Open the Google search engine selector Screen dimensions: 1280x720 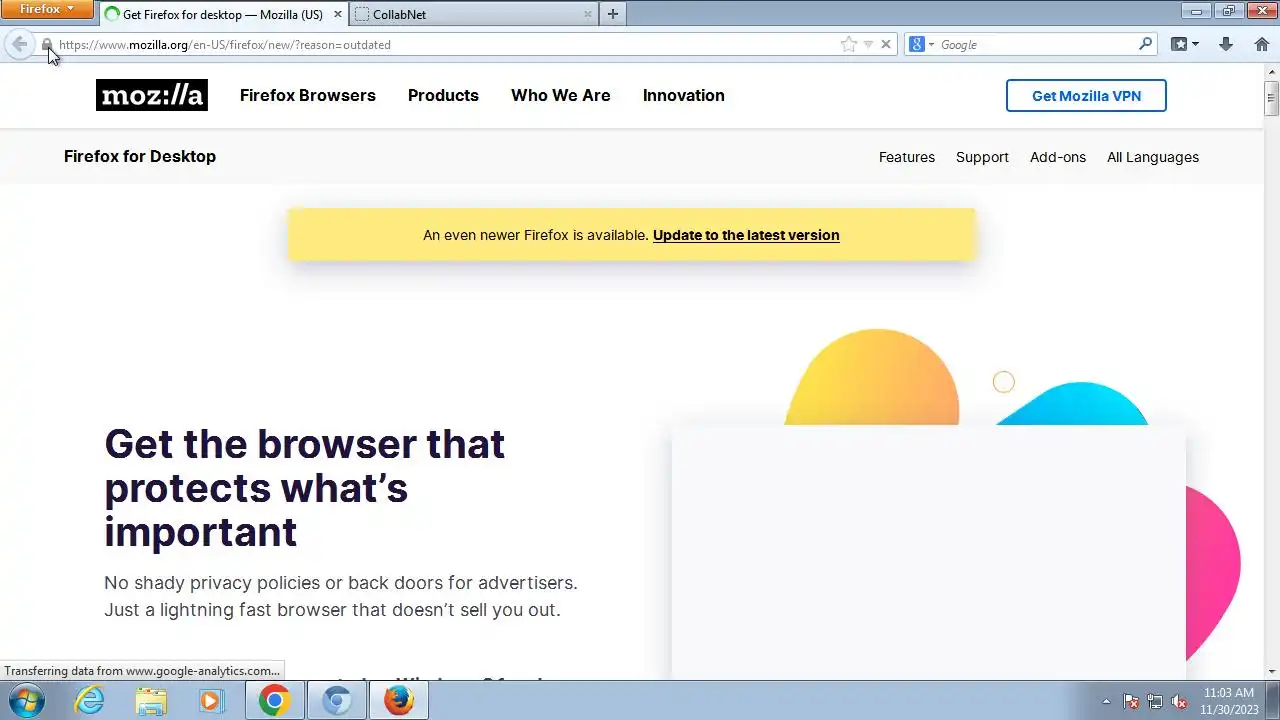point(921,44)
